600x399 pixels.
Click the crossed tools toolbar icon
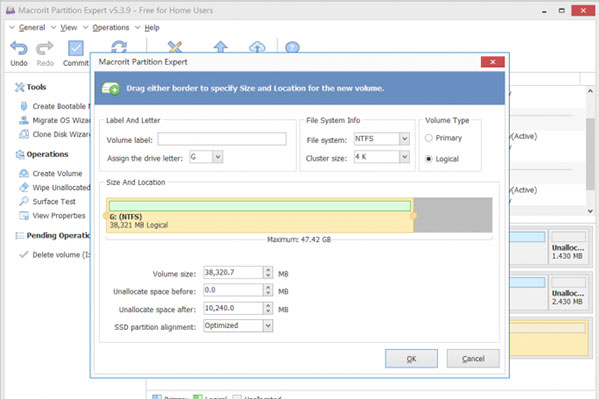coord(175,47)
